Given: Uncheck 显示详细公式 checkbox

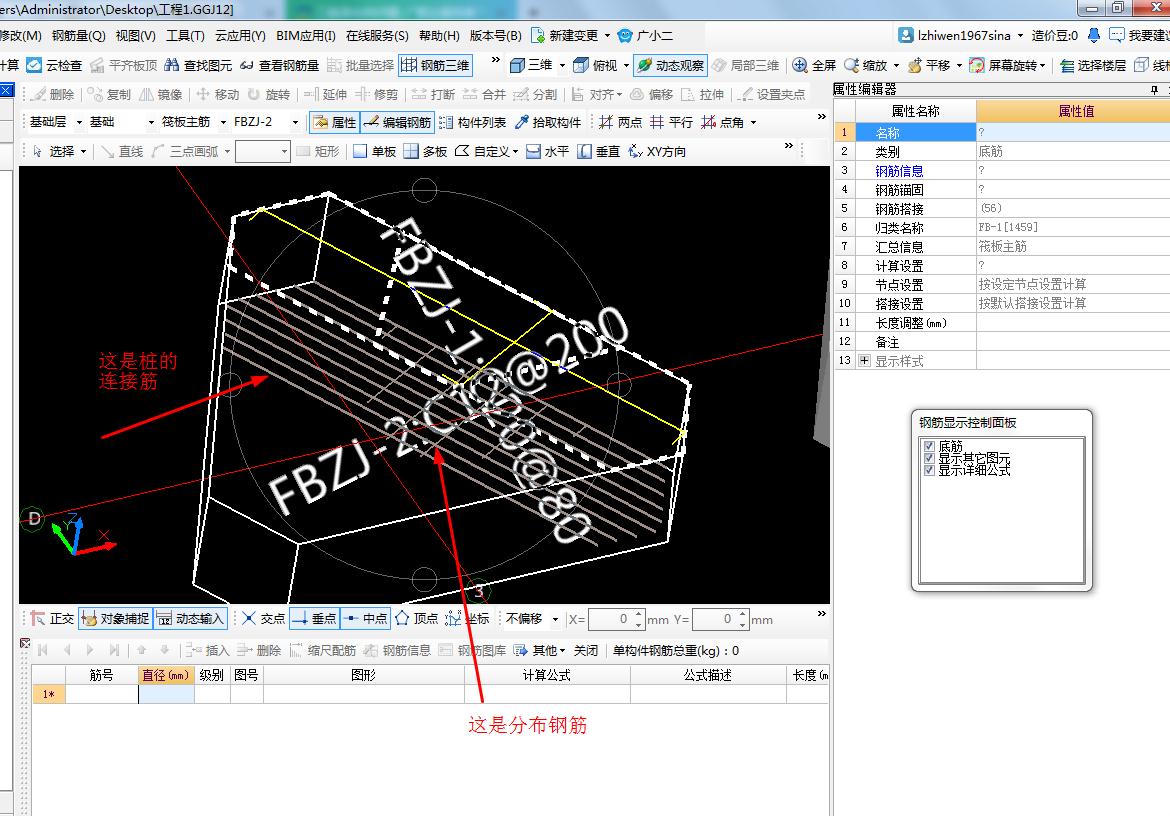Looking at the screenshot, I should pyautogui.click(x=929, y=470).
